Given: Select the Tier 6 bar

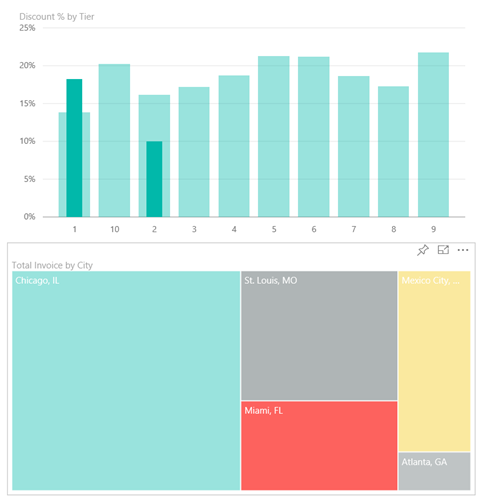Looking at the screenshot, I should pyautogui.click(x=314, y=137).
